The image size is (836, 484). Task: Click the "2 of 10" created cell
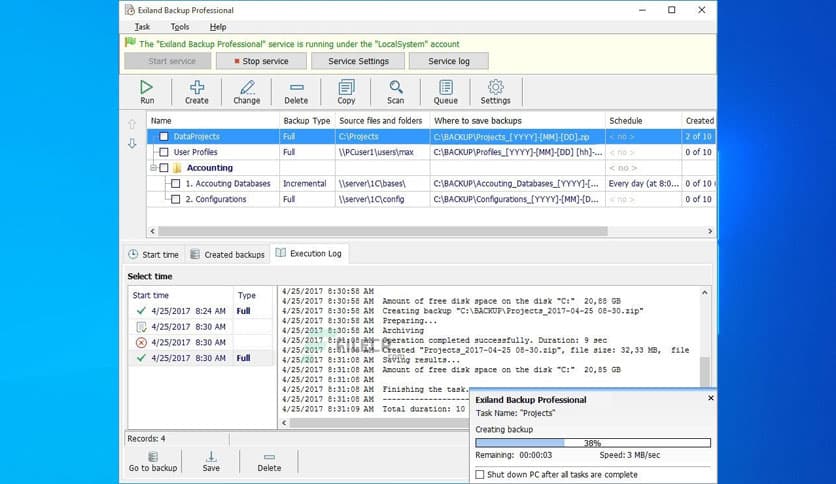[x=698, y=136]
